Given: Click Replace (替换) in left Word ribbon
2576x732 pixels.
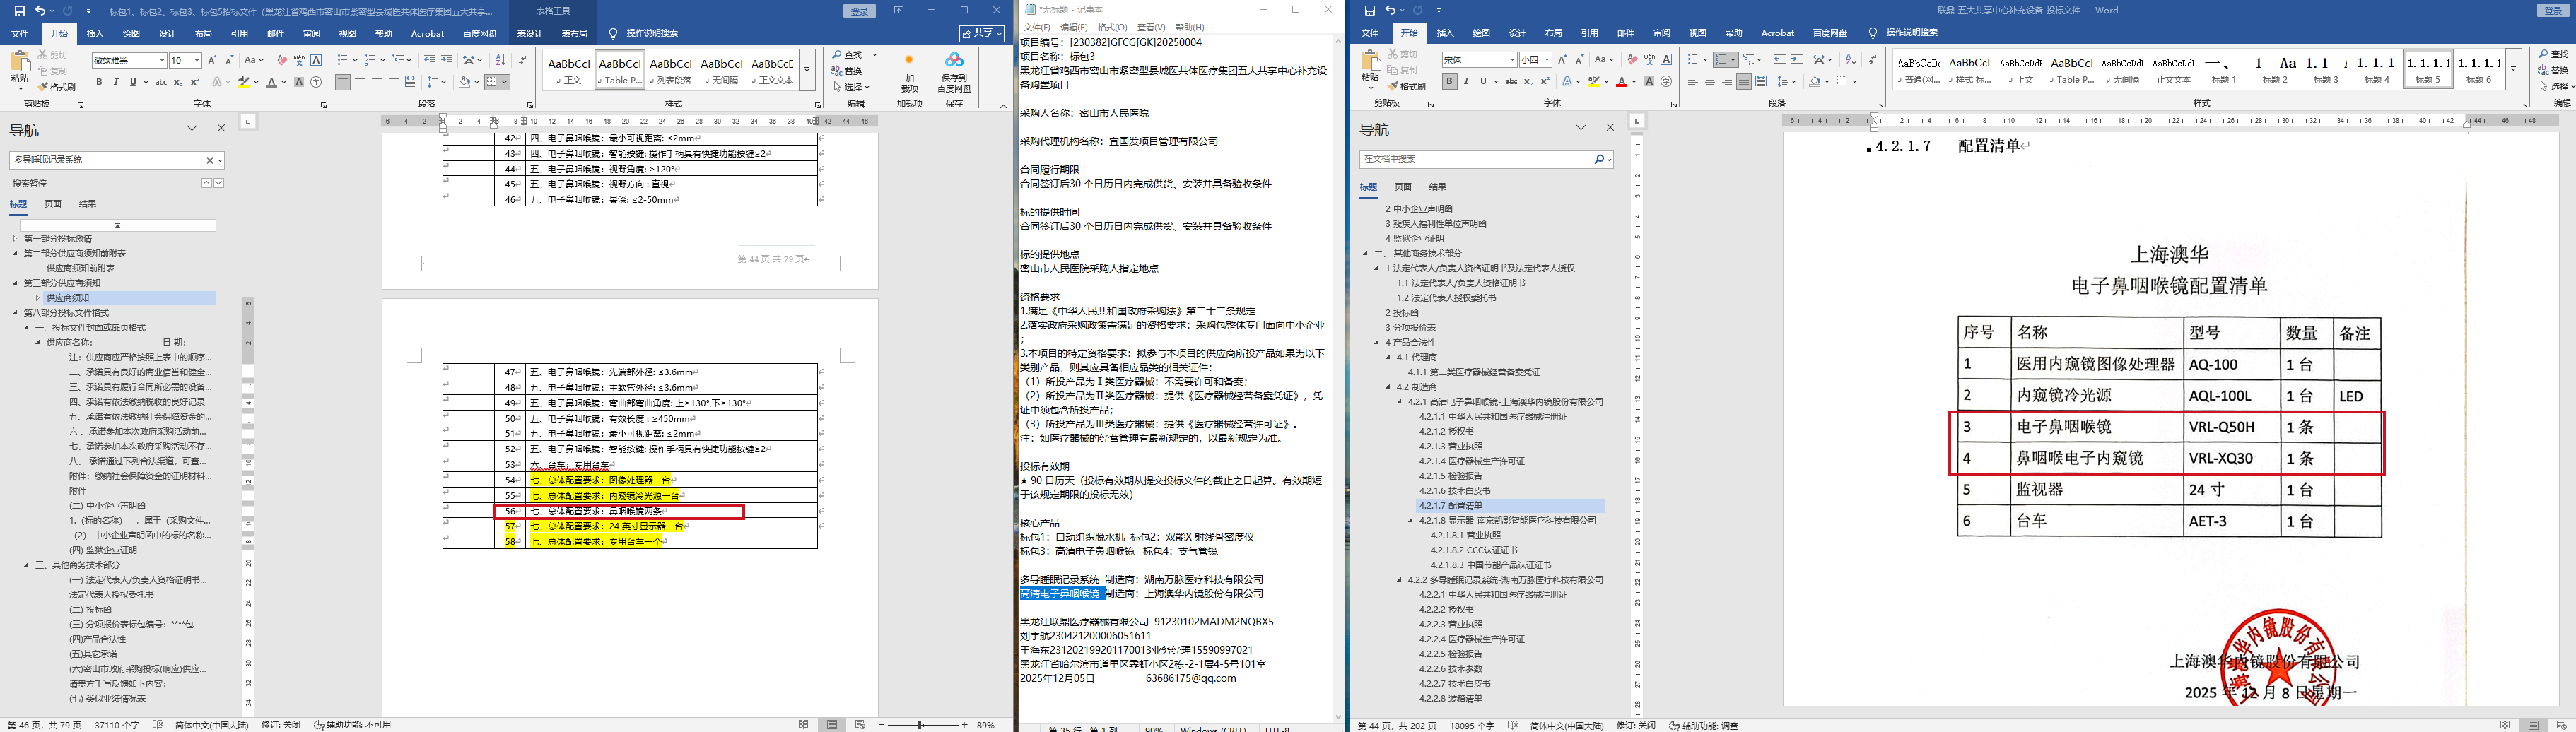Looking at the screenshot, I should (x=847, y=71).
